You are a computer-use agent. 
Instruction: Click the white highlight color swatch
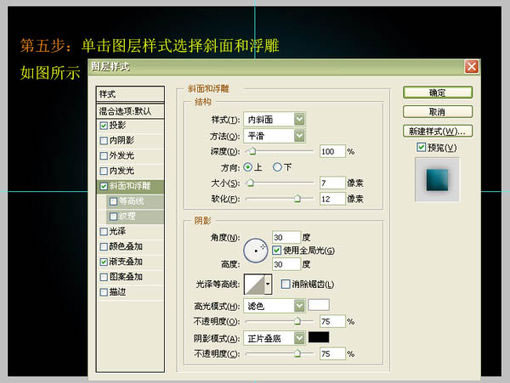tap(319, 305)
